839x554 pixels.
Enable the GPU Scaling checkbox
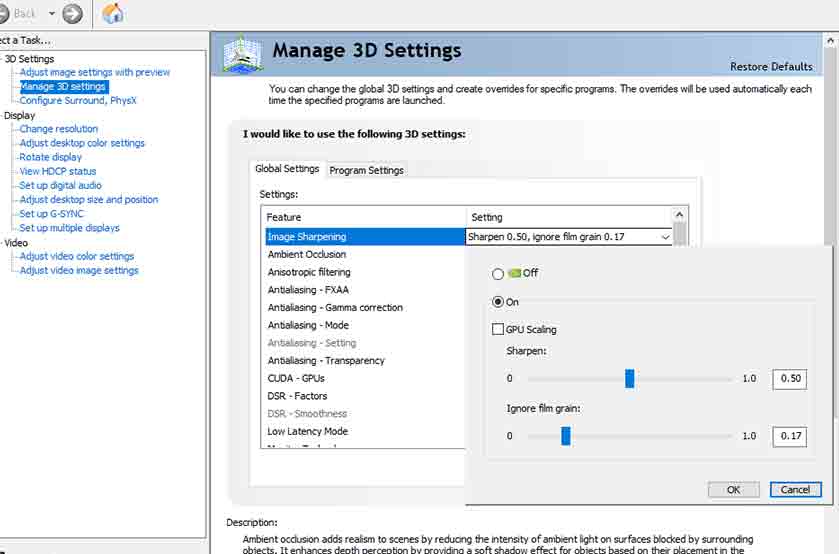(498, 329)
